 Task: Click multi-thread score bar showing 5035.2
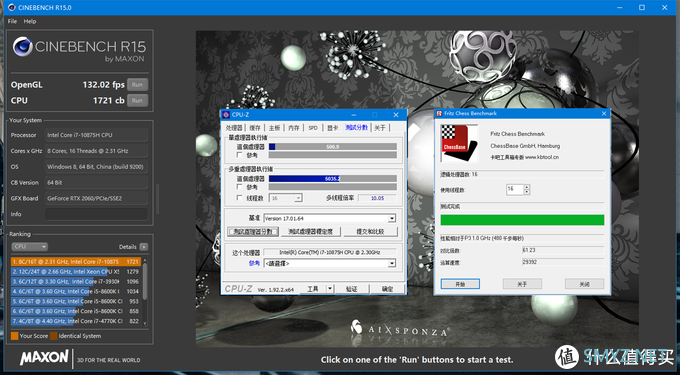click(x=333, y=179)
